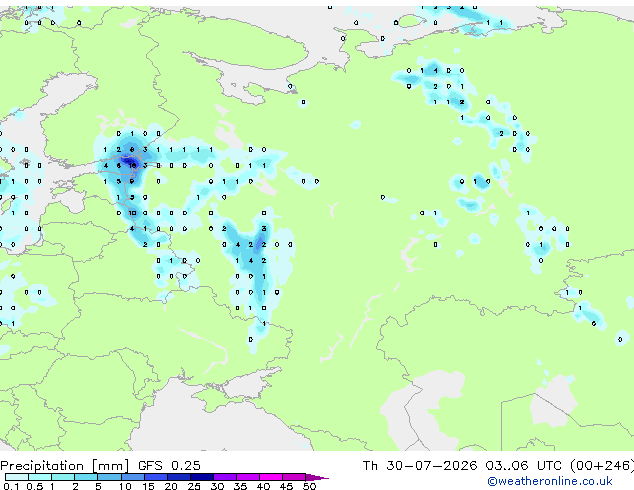This screenshot has width=634, height=490.
Task: Select the 2 mm legend swatch
Action: [x=86, y=477]
